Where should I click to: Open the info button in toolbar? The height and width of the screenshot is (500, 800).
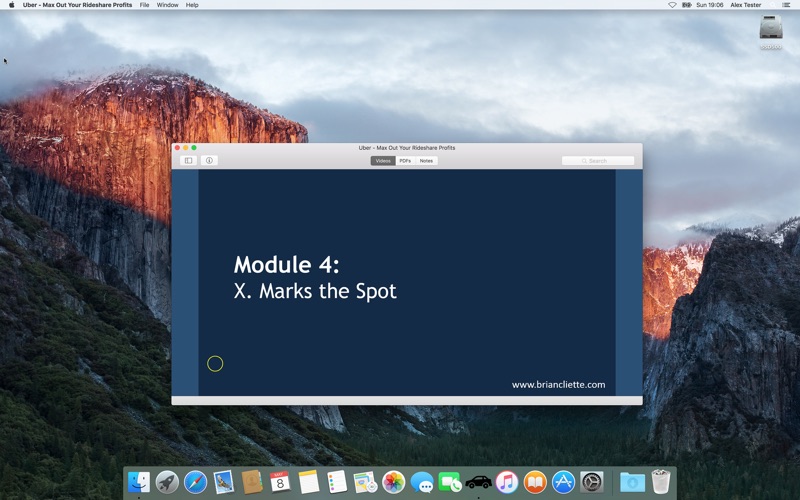click(x=209, y=160)
